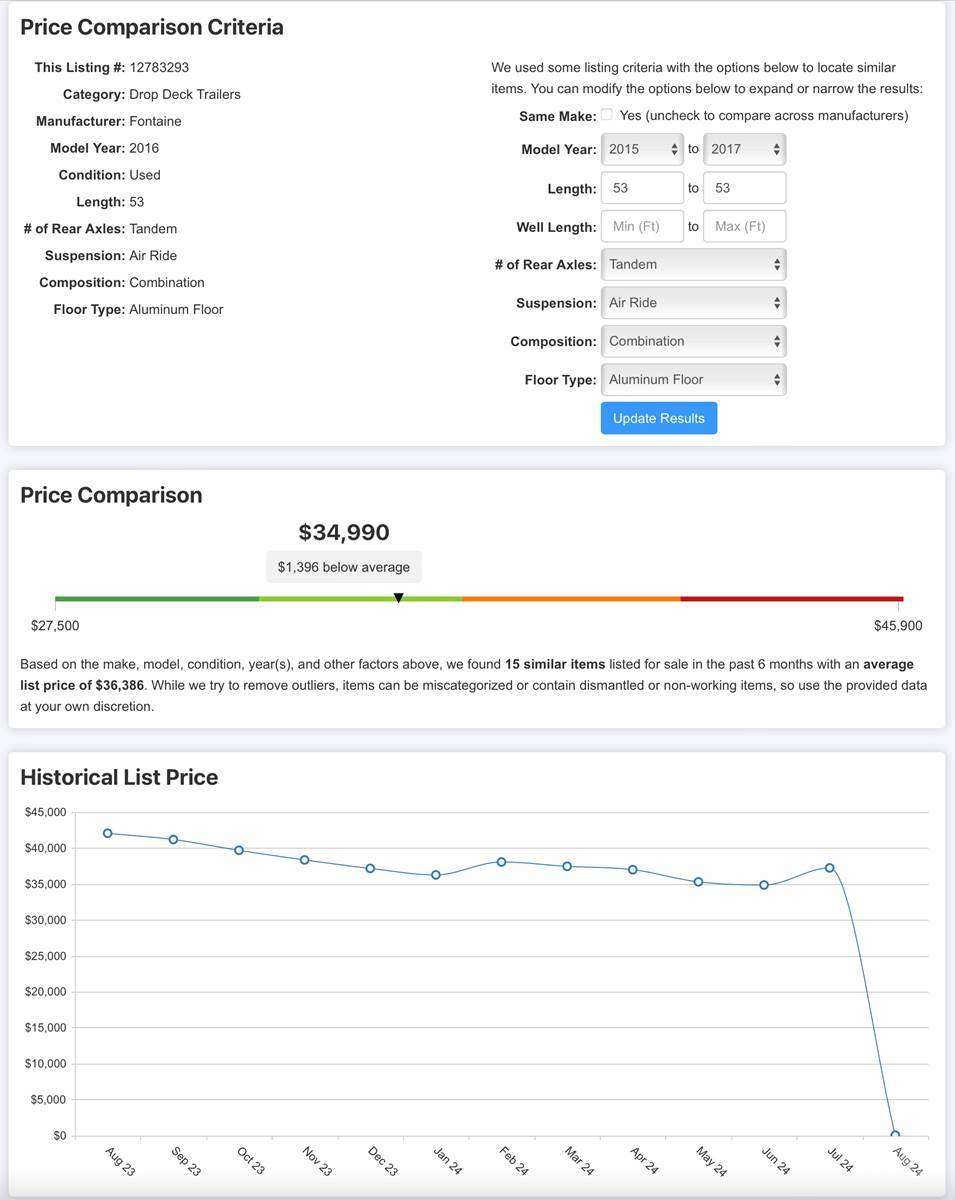
Task: Open the maximum Model Year dropdown
Action: pyautogui.click(x=744, y=149)
